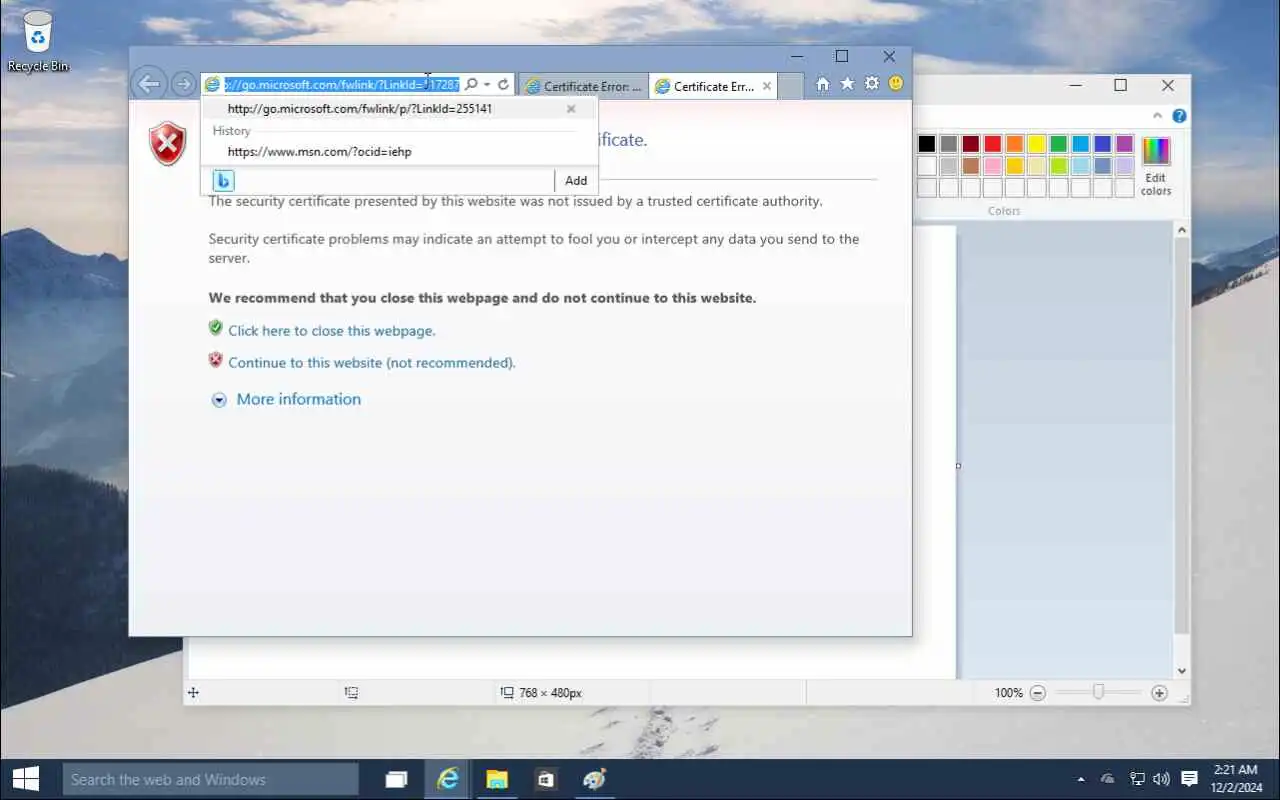Pick the yellow color swatch

(x=1037, y=144)
